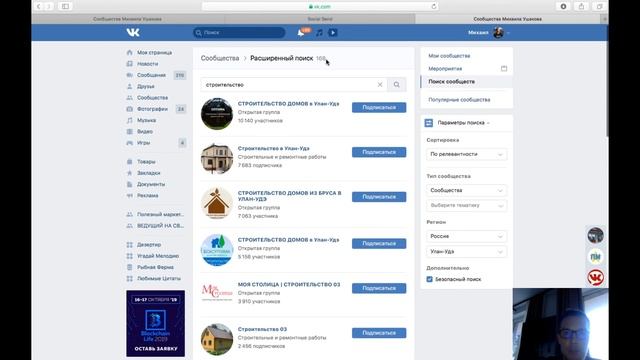640x360 pixels.
Task: Open Любимые Цитаты app in sidebar
Action: 158,278
